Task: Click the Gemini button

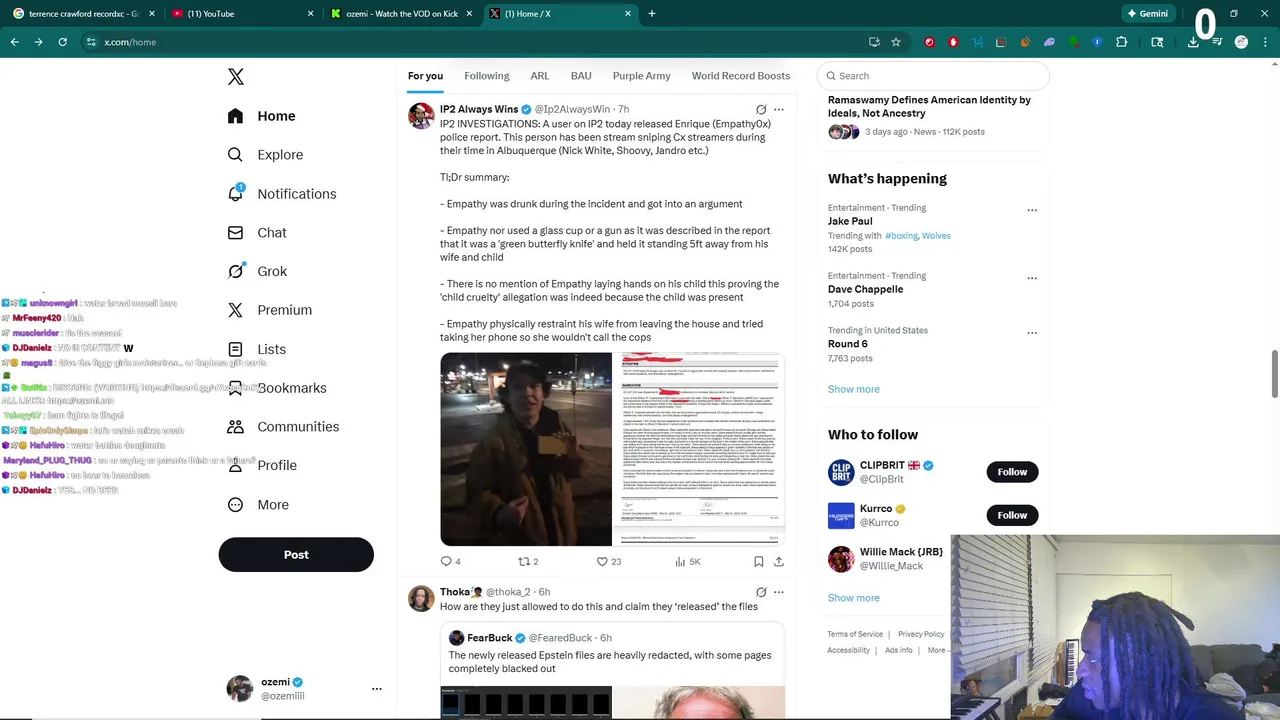Action: (x=1146, y=14)
